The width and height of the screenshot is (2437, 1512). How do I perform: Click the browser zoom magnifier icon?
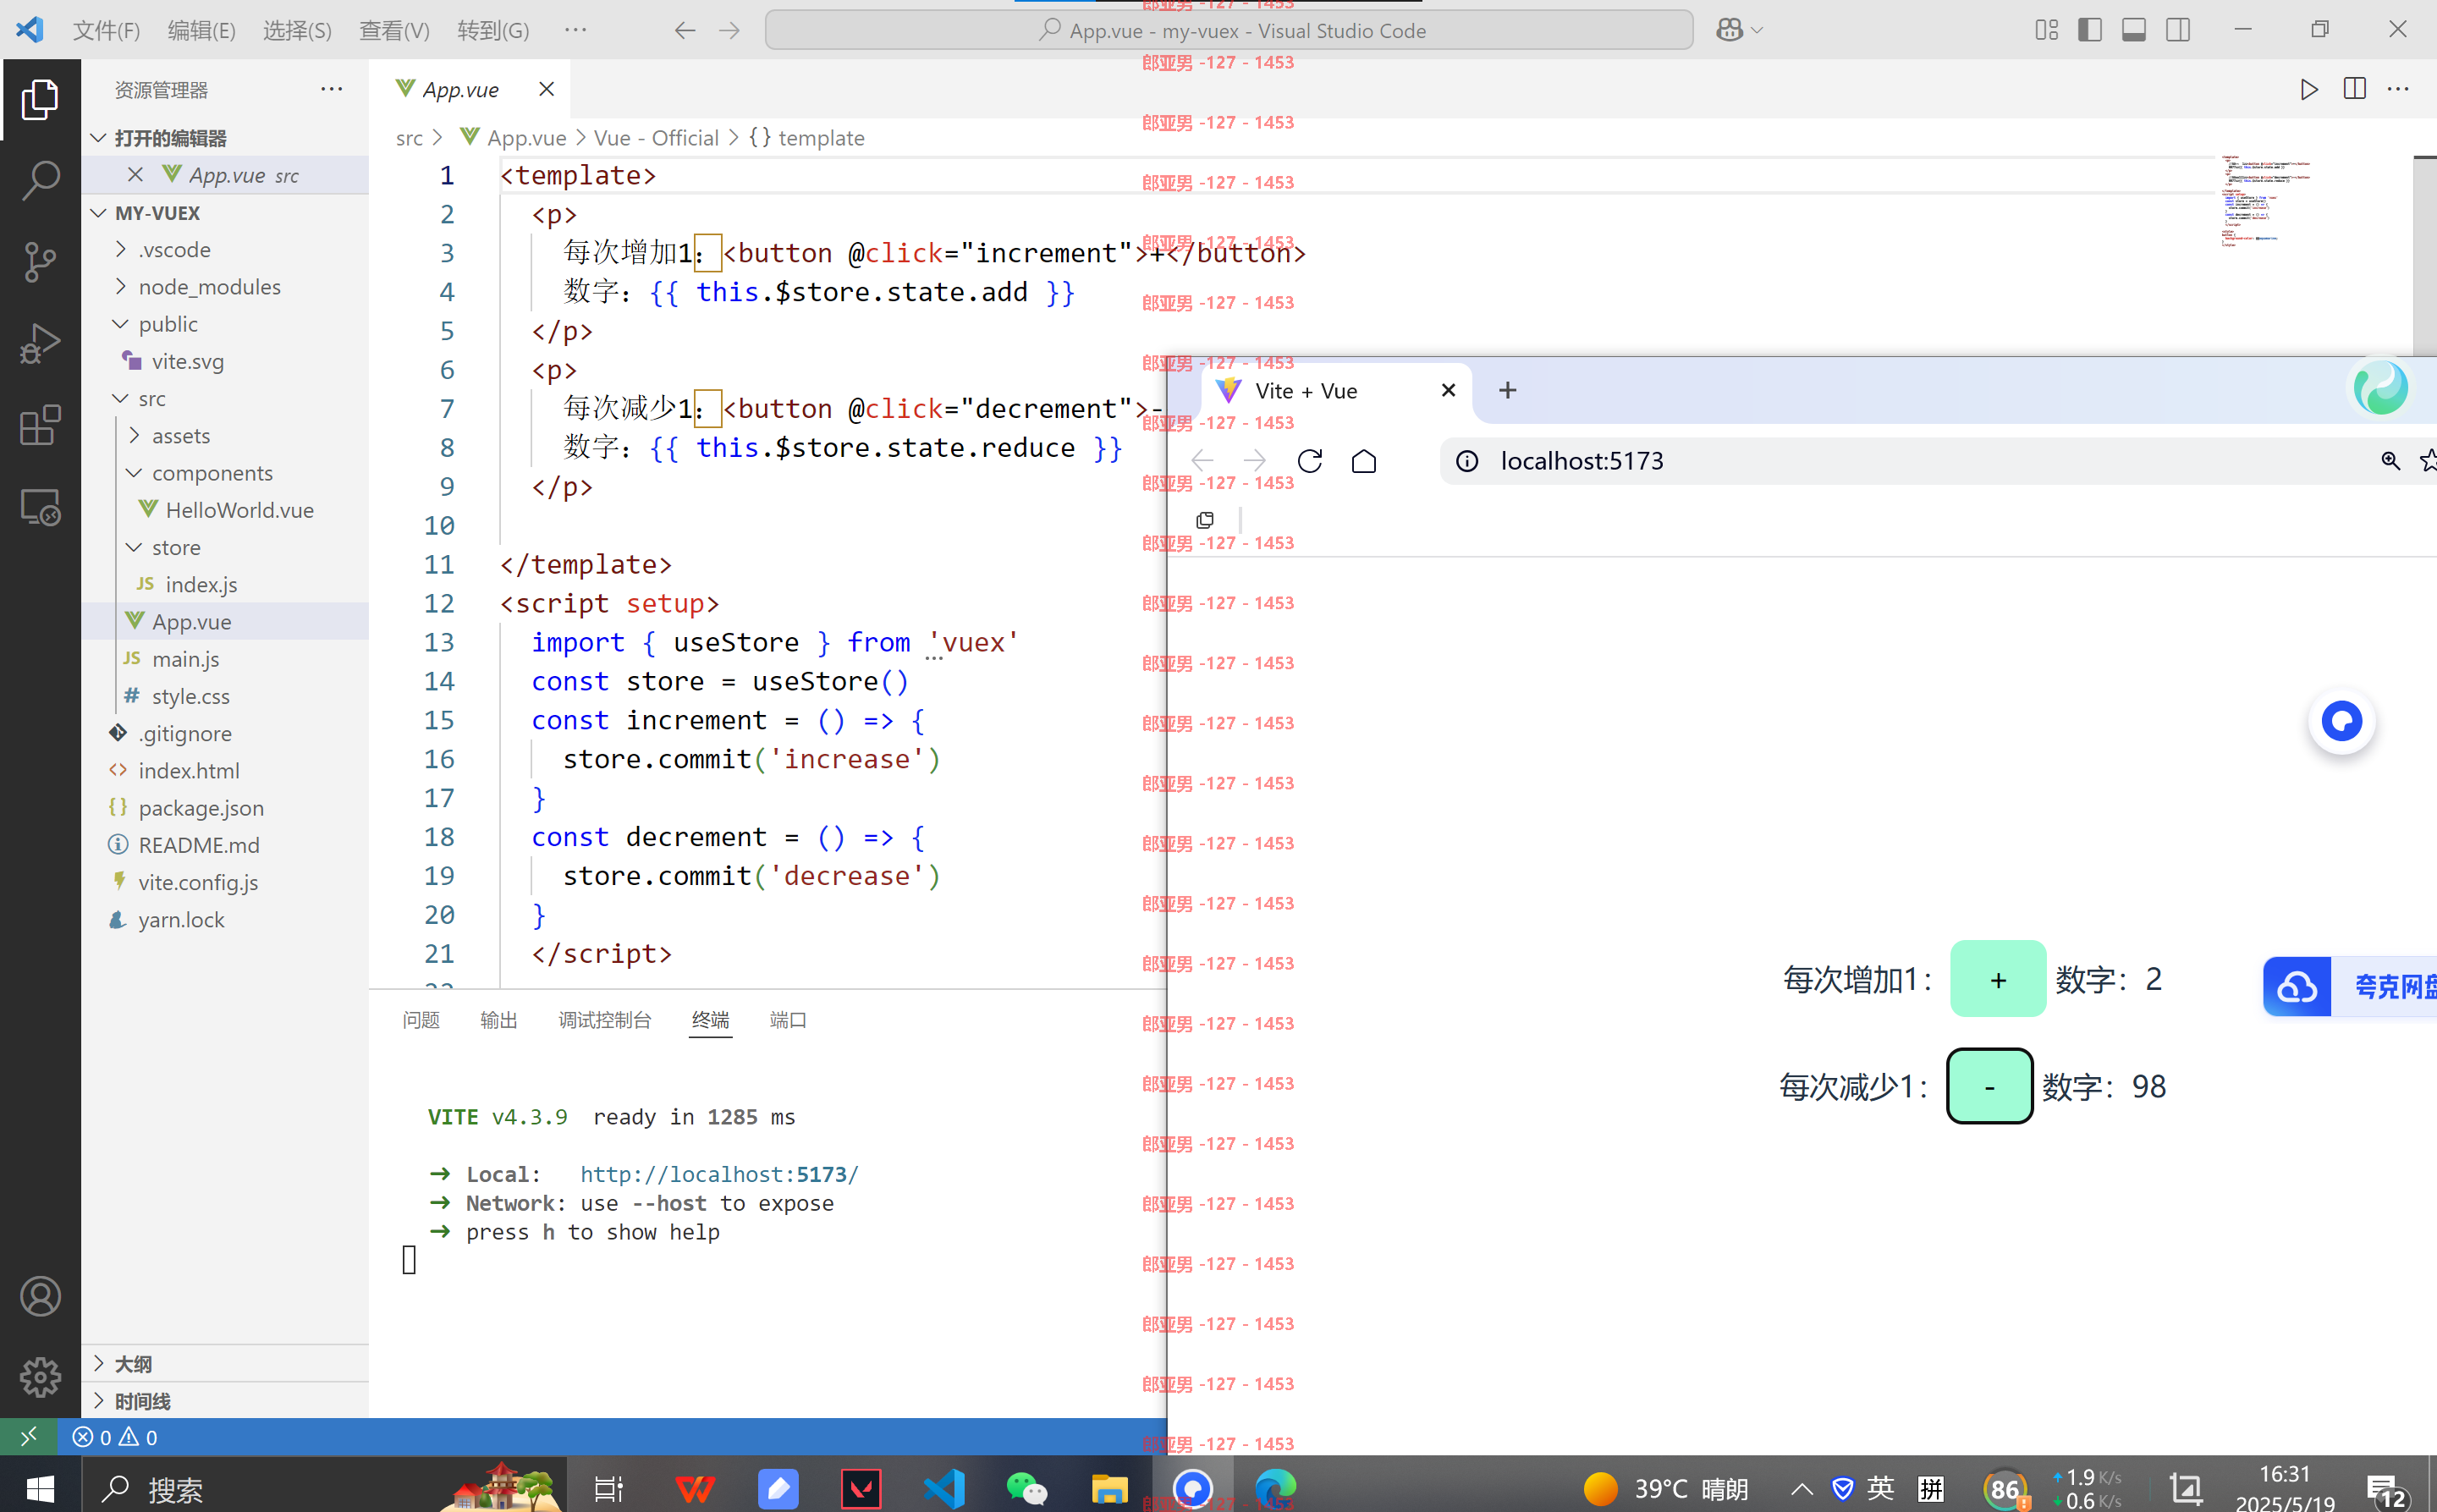click(x=2390, y=461)
